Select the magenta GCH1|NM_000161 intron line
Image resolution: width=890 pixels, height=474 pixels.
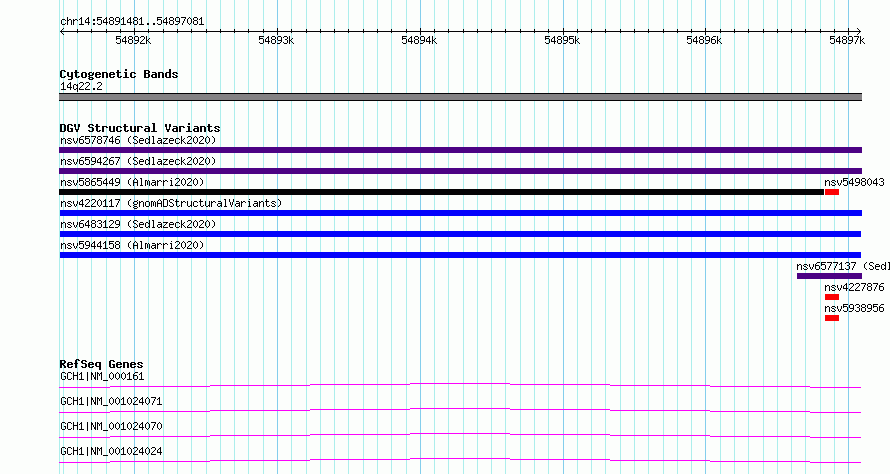click(460, 385)
